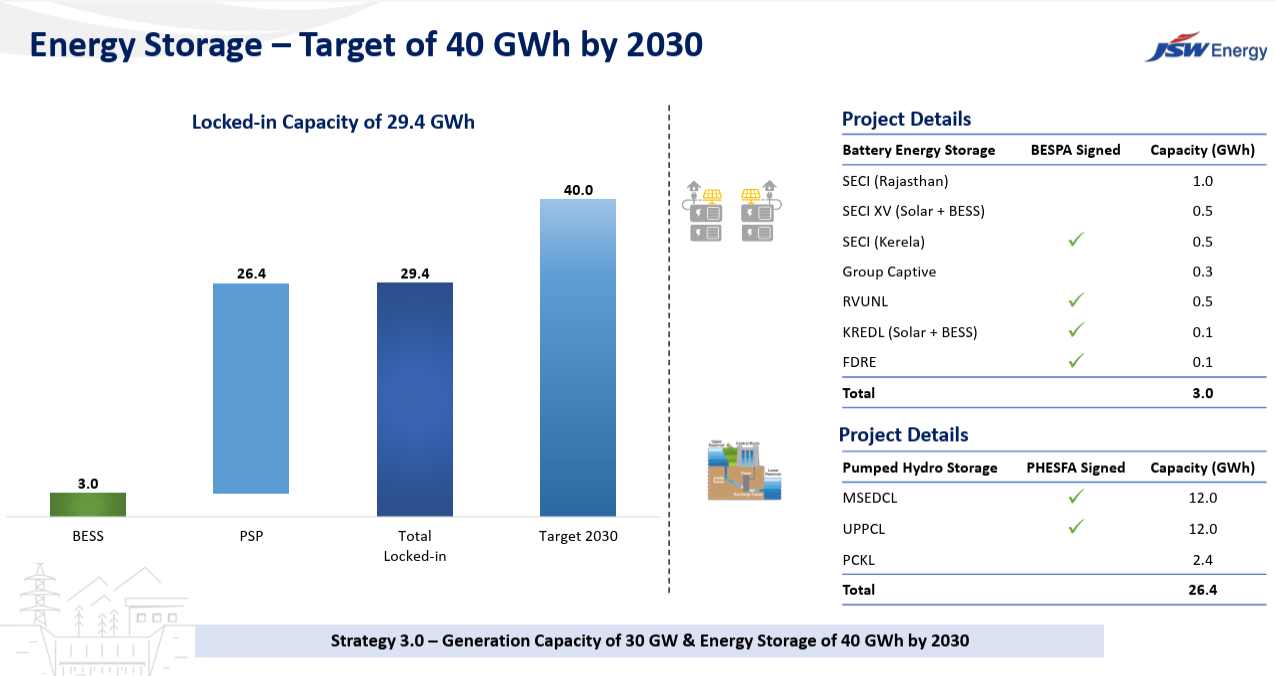Click the Locked-in Capacity of 29.4 GWh heading
Viewport: 1276px width, 676px height.
(x=333, y=122)
